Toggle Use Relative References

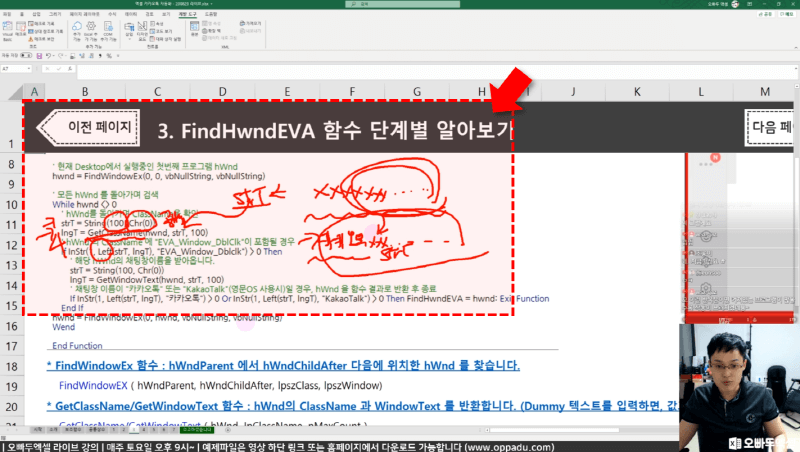(45, 31)
